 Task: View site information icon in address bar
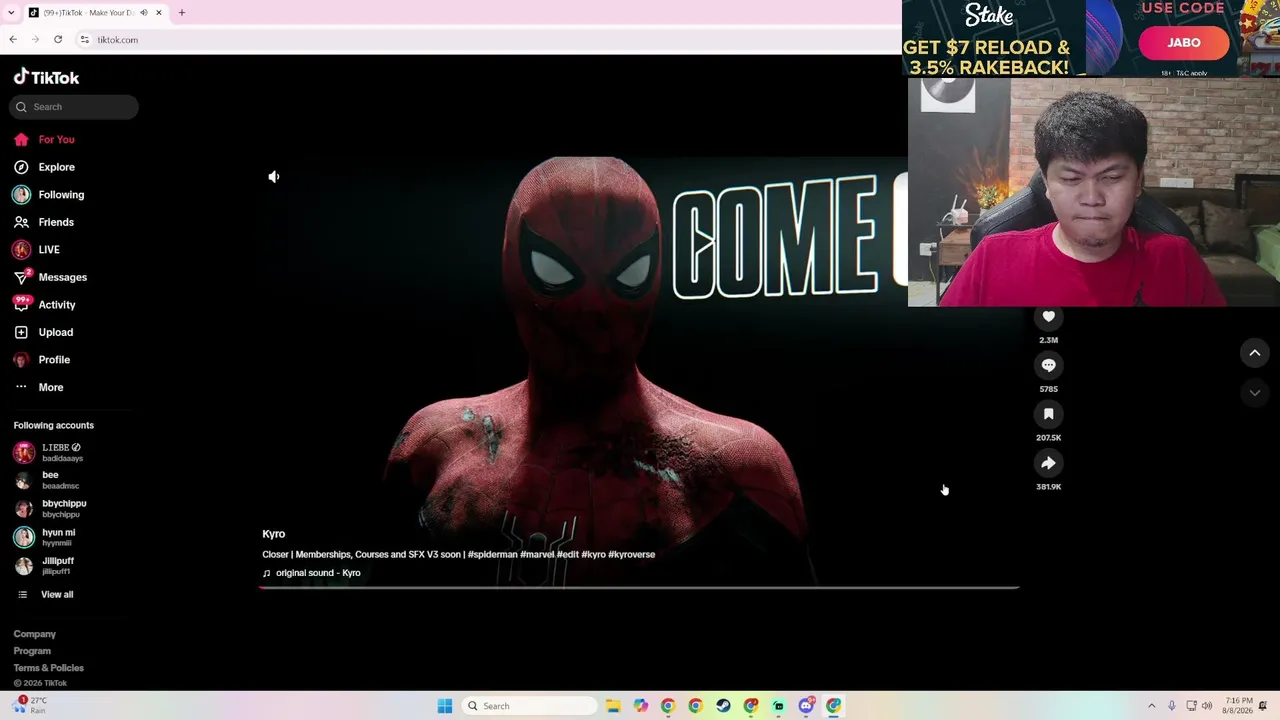[85, 40]
